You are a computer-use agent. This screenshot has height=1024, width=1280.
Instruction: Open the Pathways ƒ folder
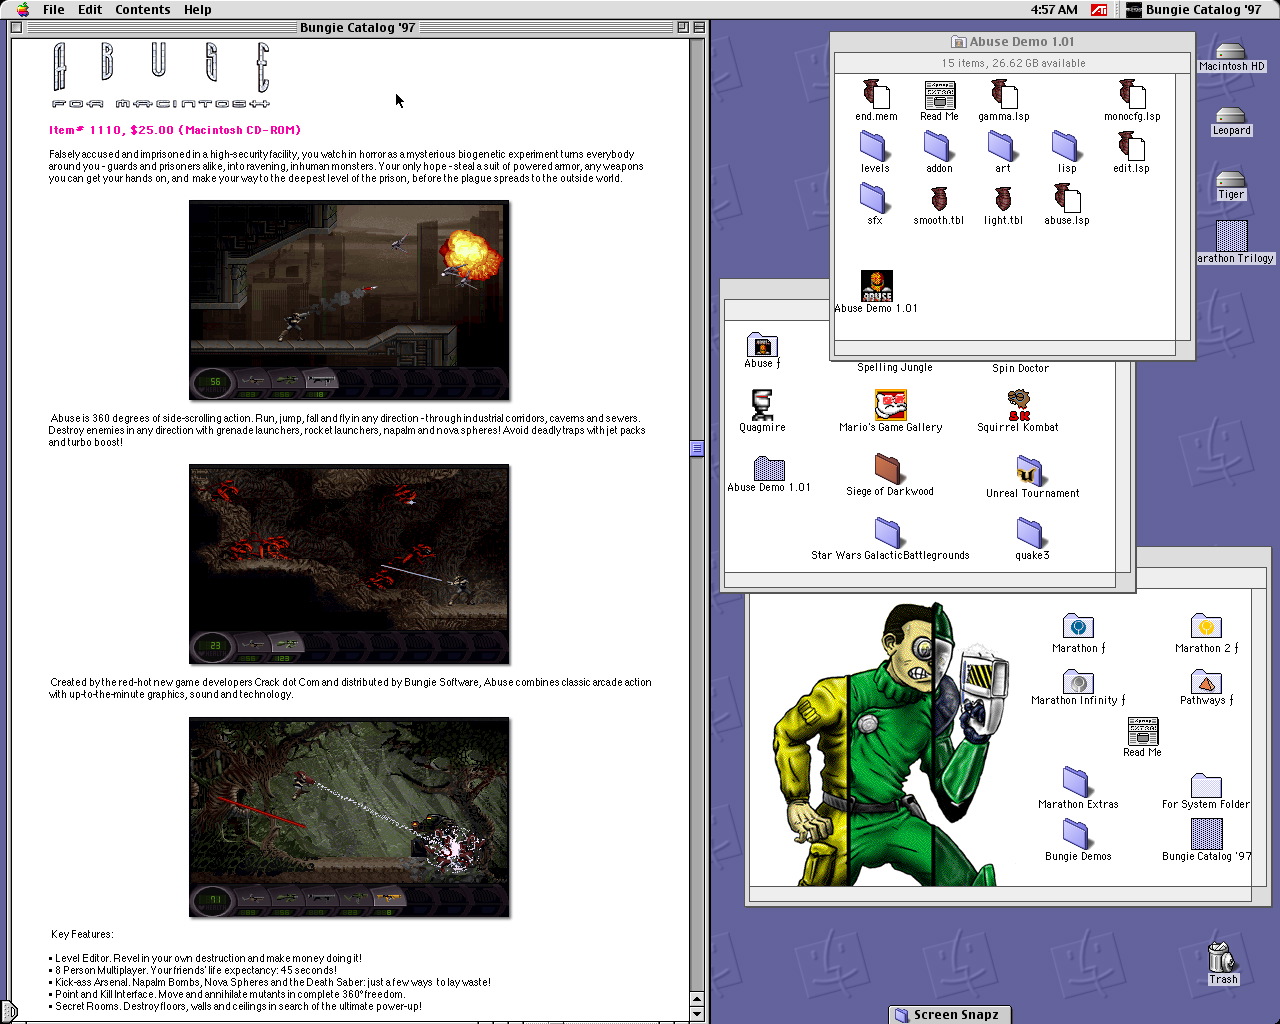tap(1206, 682)
